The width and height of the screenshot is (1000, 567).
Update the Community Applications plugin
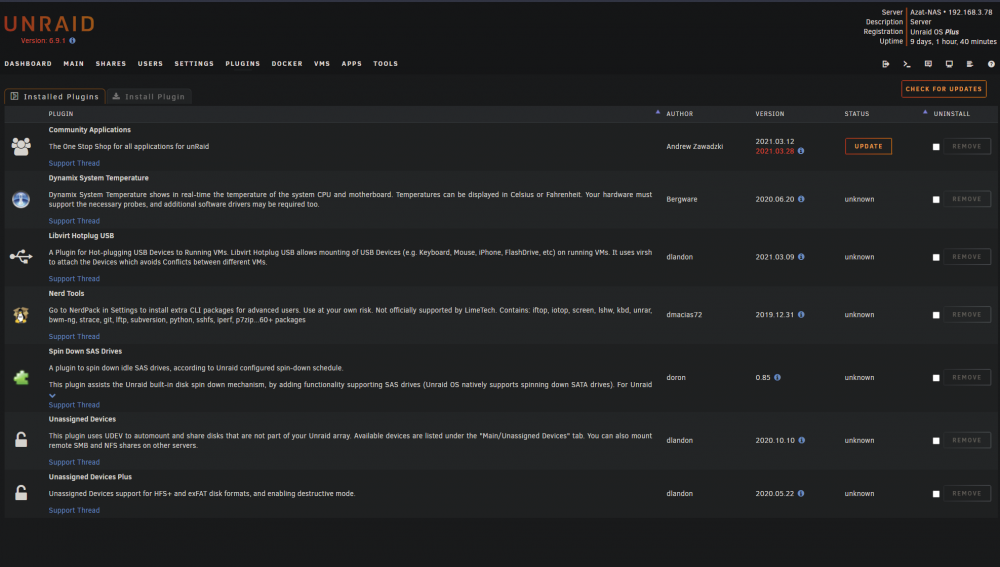(x=869, y=146)
